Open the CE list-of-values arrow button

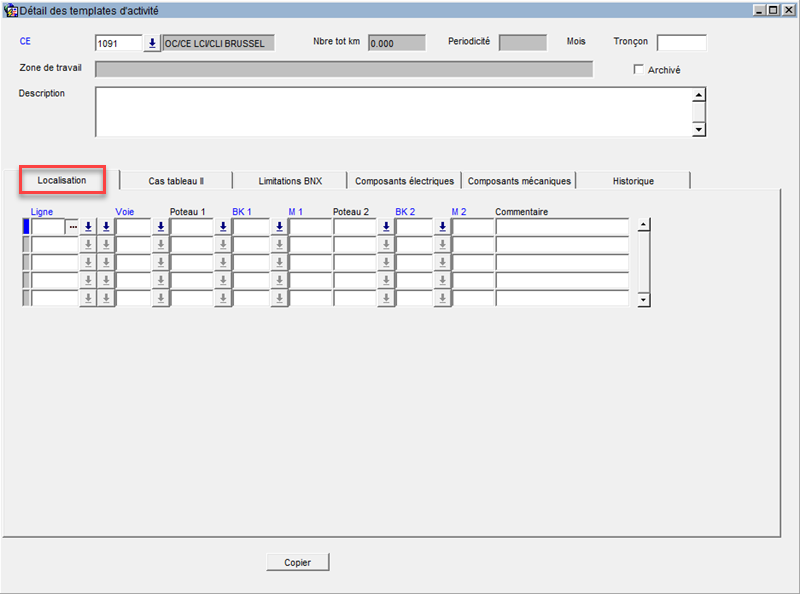pyautogui.click(x=152, y=43)
